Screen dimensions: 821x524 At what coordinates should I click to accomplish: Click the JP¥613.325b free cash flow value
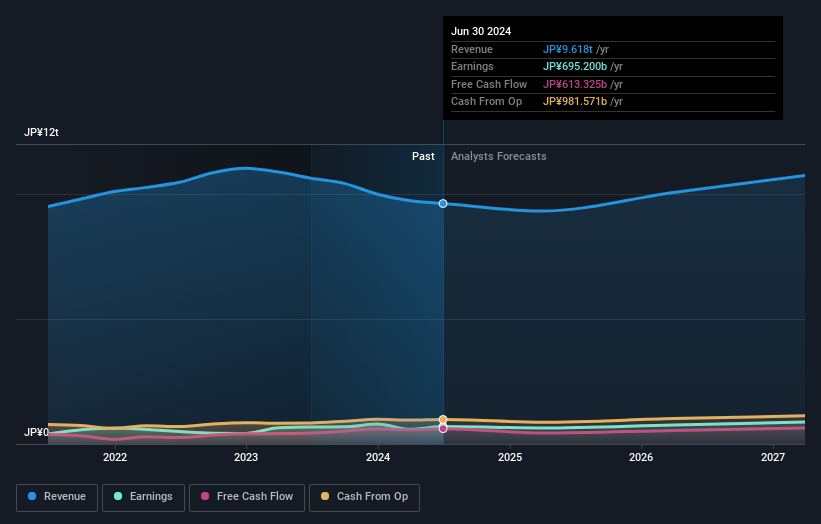point(575,84)
